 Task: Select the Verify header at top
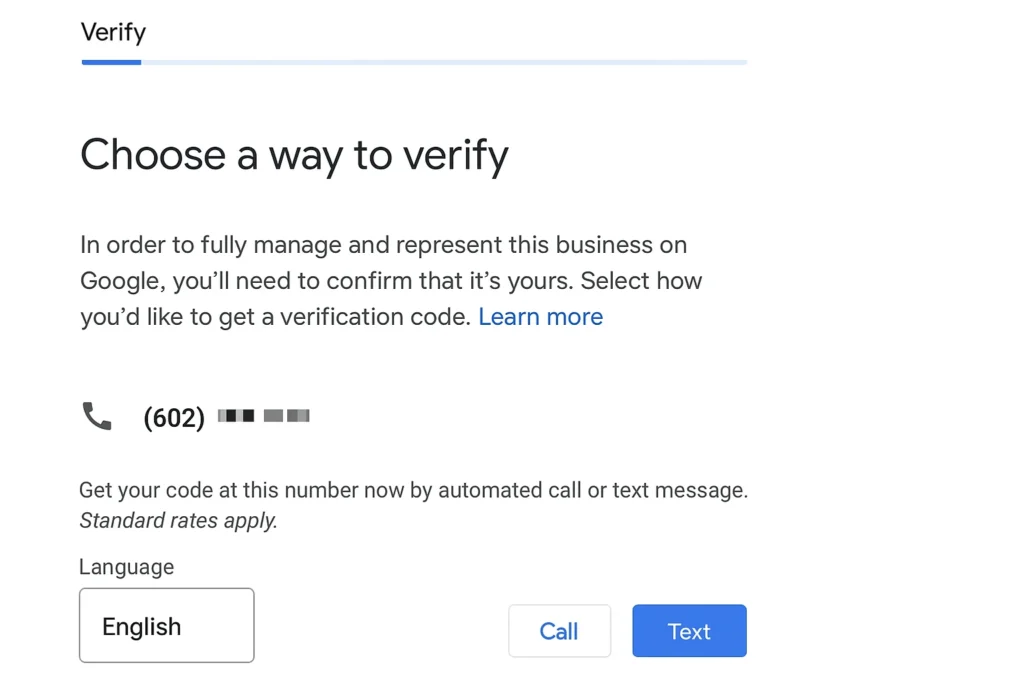tap(112, 33)
